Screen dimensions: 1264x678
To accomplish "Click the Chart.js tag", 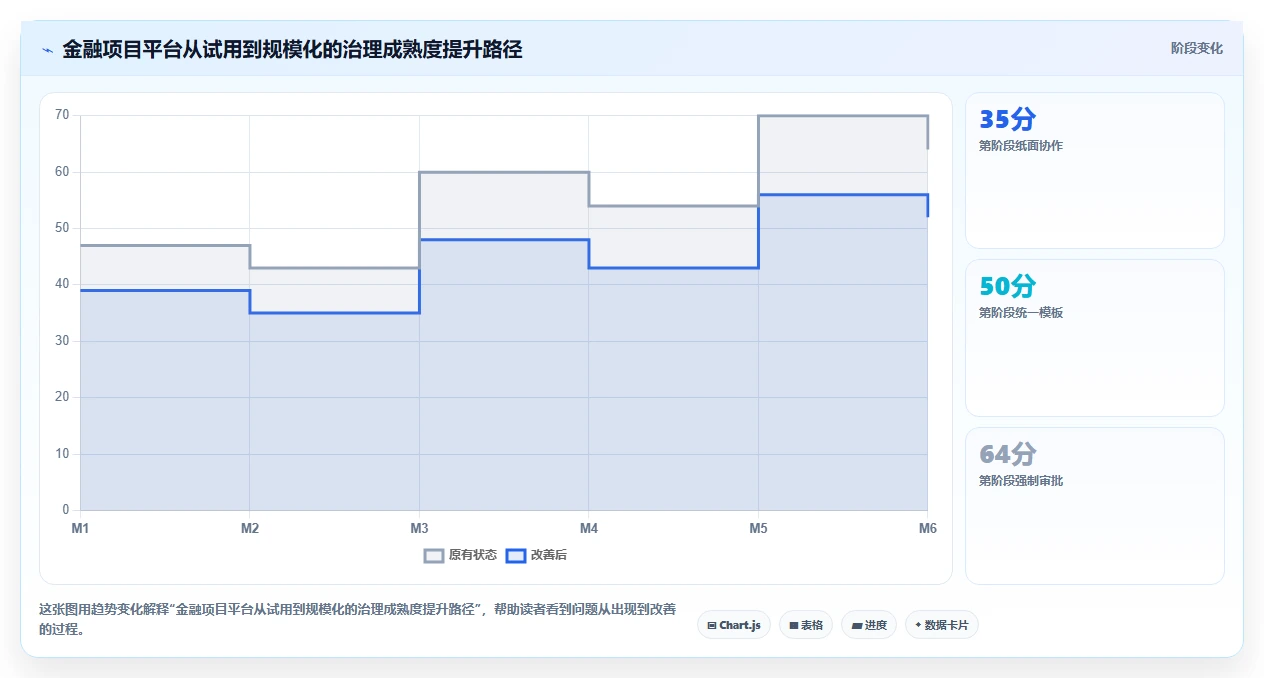I will pyautogui.click(x=734, y=625).
